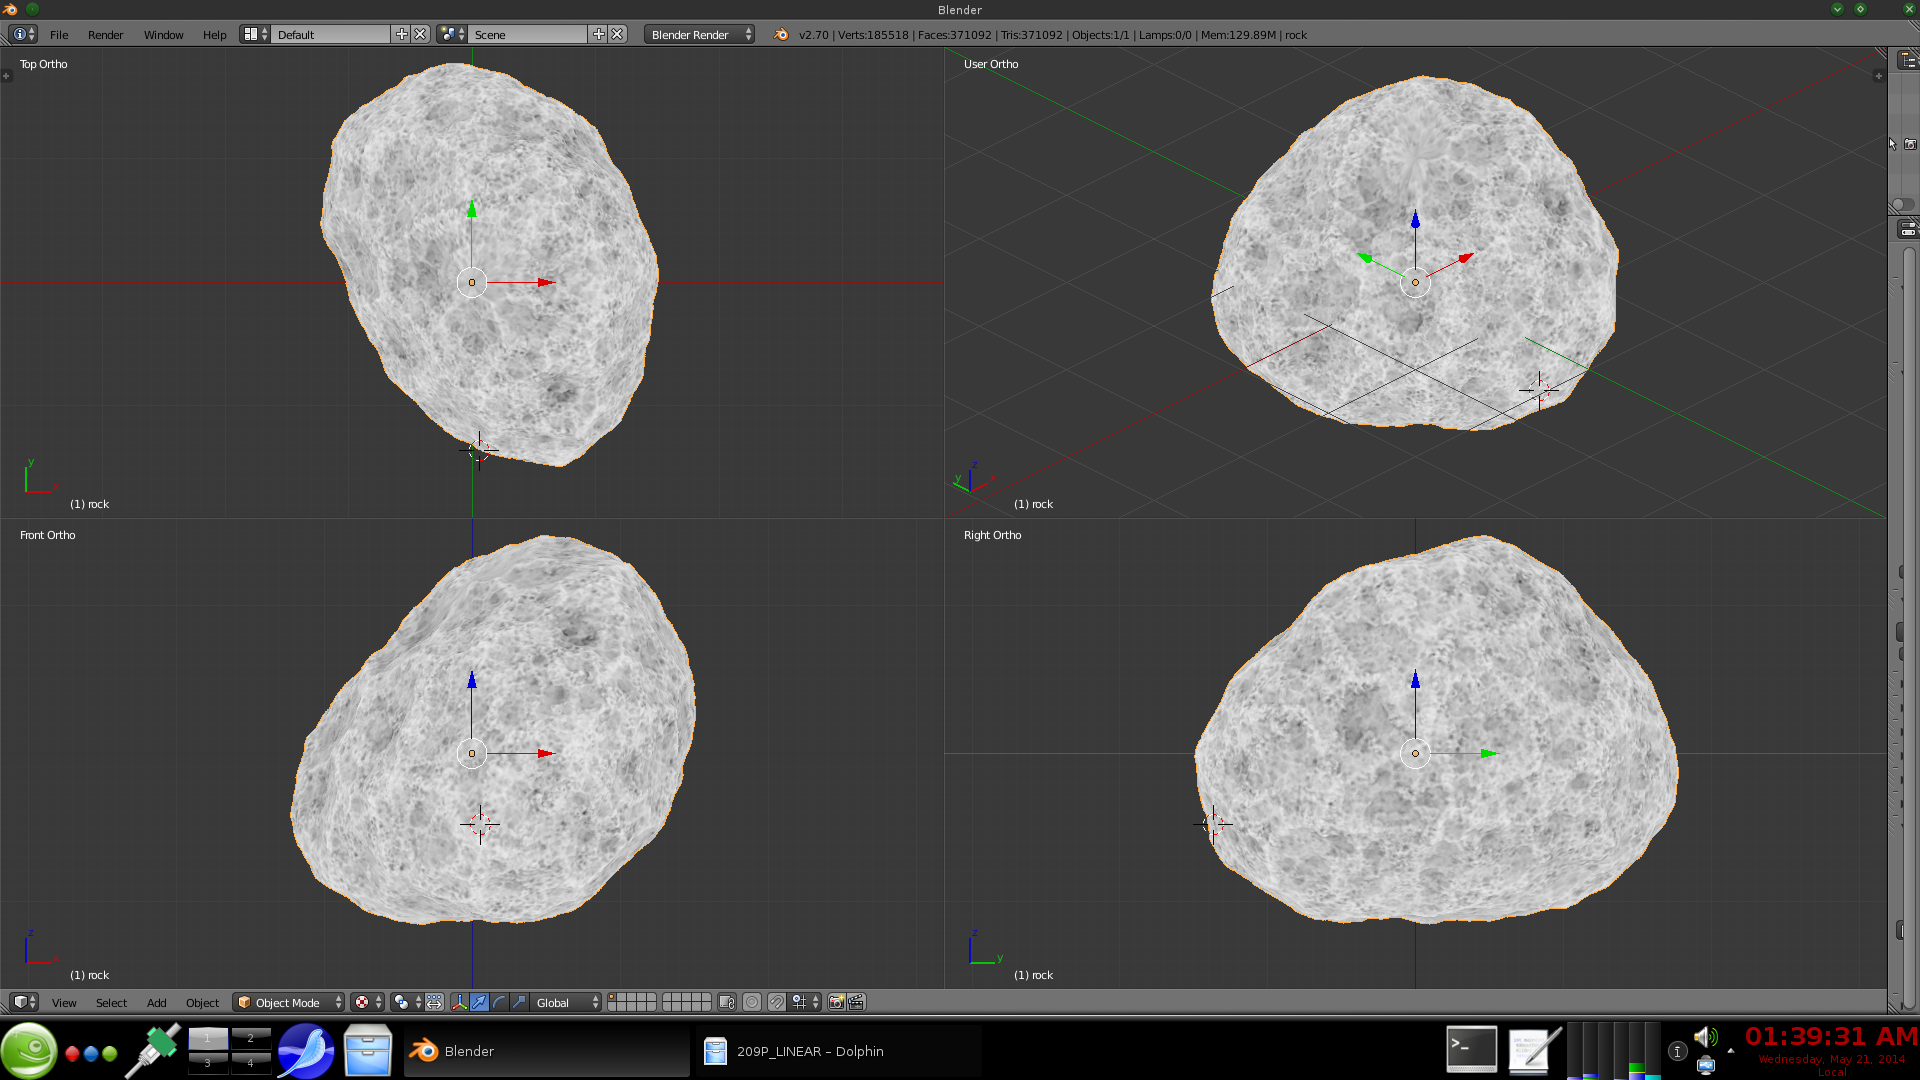Launch the SeaMonkey browser icon
Viewport: 1920px width, 1080px height.
coord(305,1051)
